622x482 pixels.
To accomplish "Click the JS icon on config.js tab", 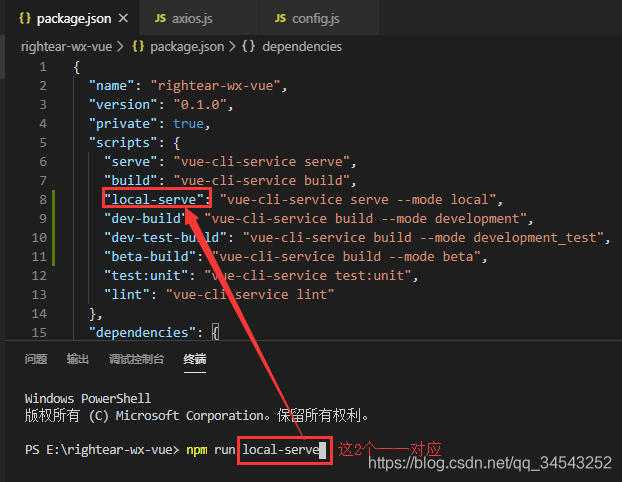I will pos(285,18).
